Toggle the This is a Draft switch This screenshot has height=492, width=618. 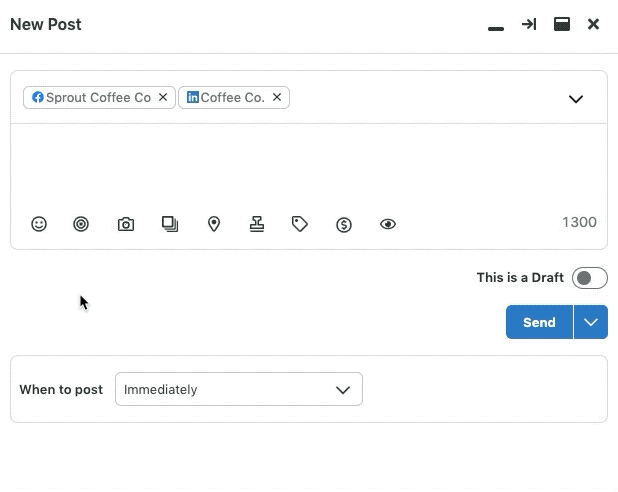point(590,278)
